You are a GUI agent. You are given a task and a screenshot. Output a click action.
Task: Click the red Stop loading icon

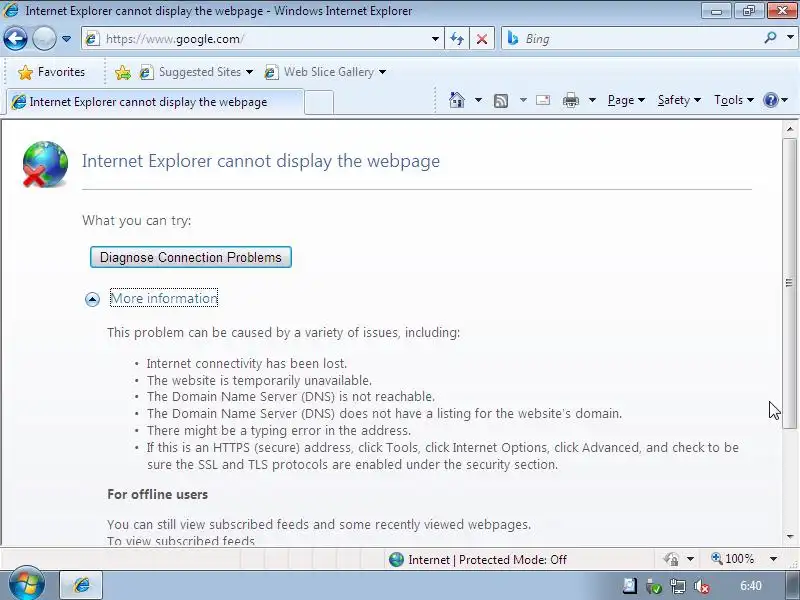[482, 39]
